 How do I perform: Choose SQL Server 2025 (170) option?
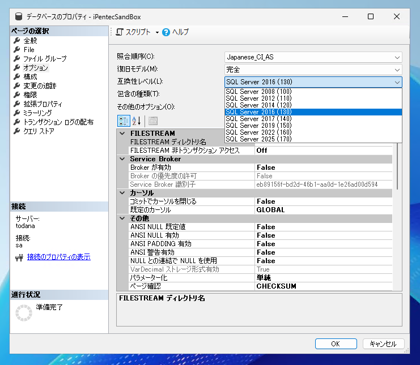click(x=313, y=139)
